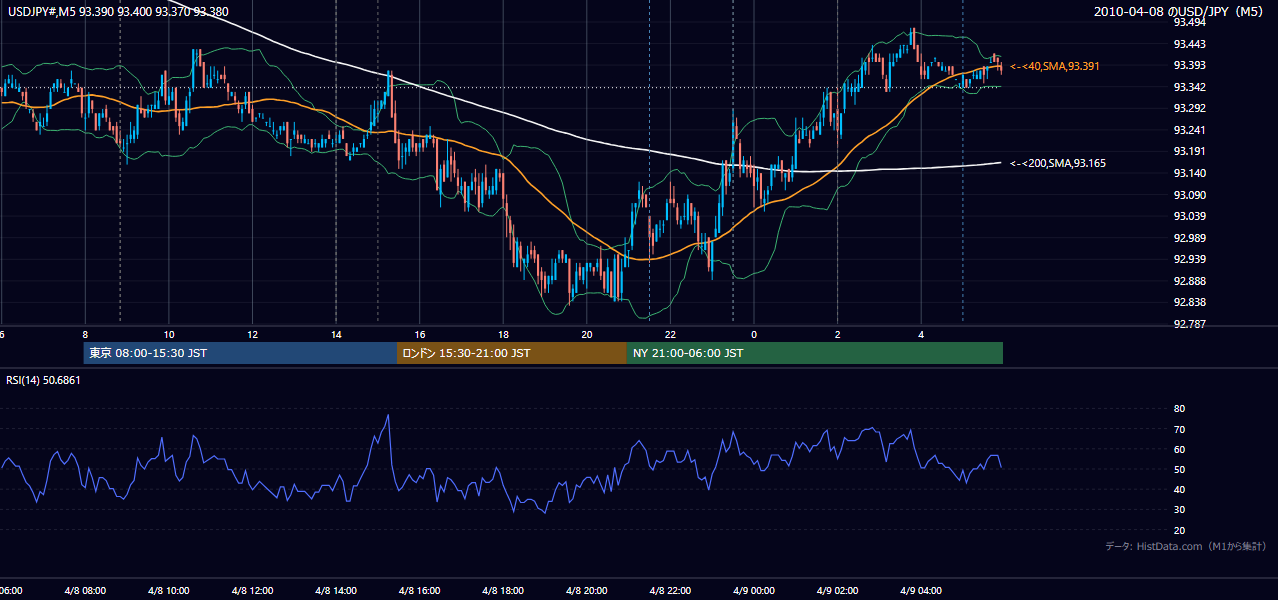Click hour label 14 on the price chart time axis
Screen dimensions: 1278x600
tap(336, 335)
